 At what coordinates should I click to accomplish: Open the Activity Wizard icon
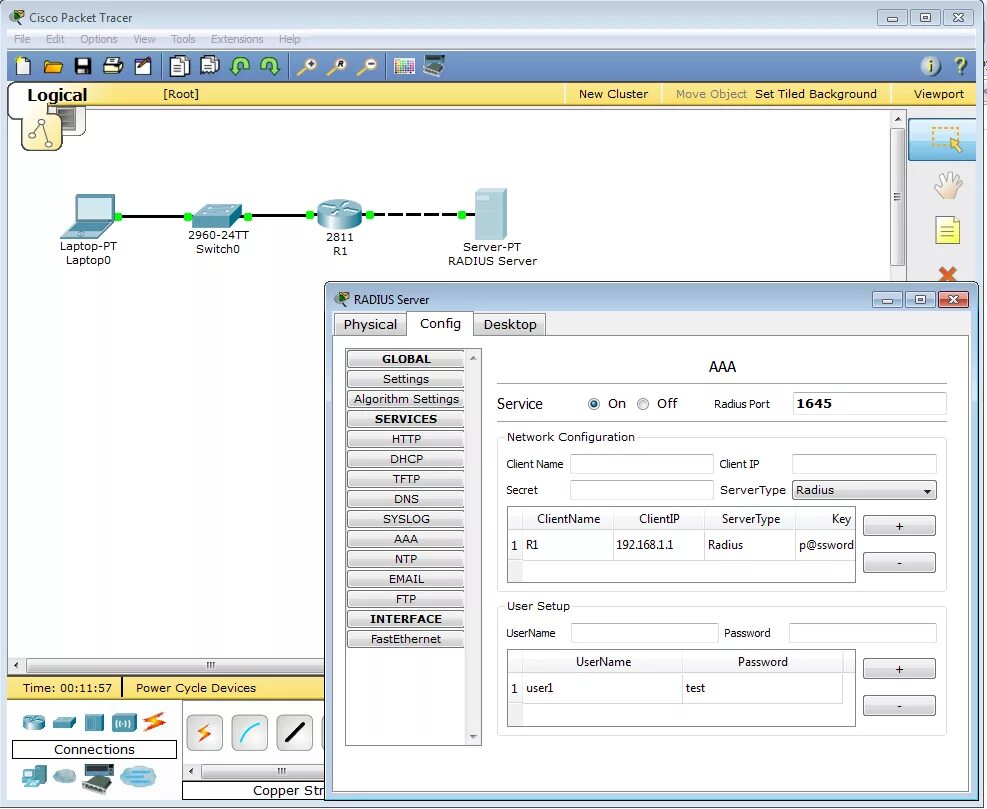point(144,66)
